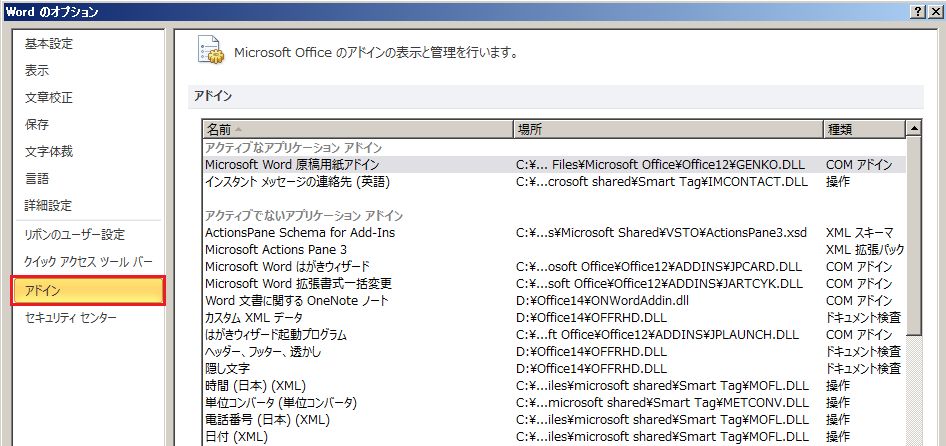Click the JARTCYK.DLL location path
This screenshot has height=446, width=946.
click(x=659, y=284)
